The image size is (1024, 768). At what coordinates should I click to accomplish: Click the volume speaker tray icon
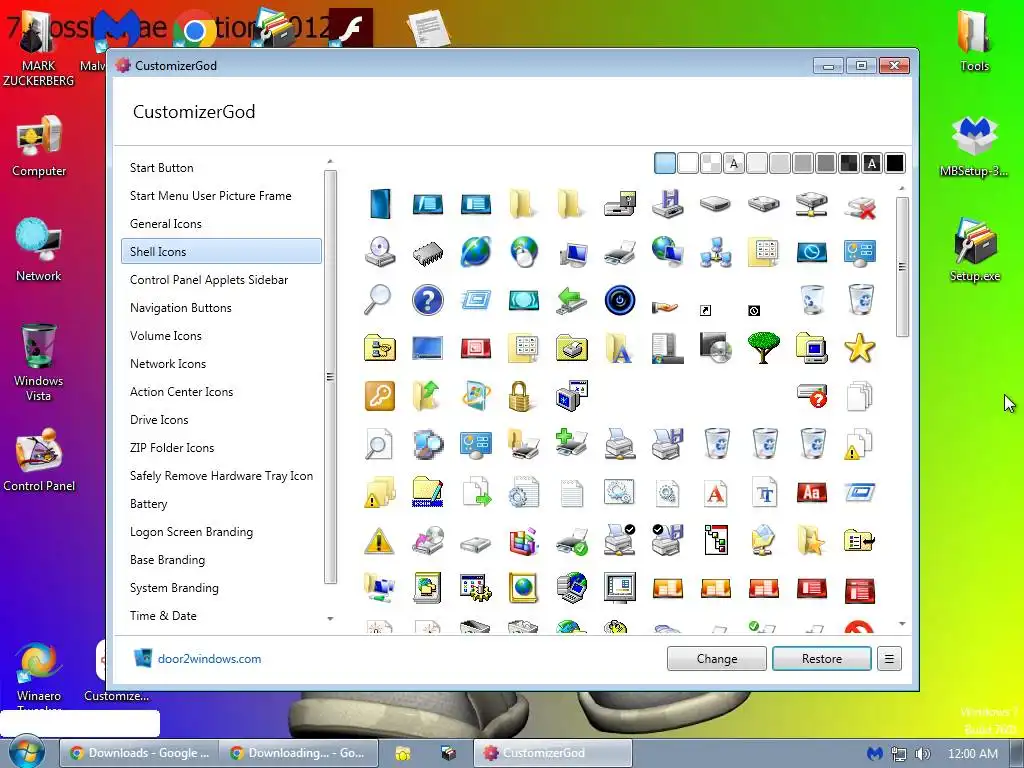click(922, 754)
